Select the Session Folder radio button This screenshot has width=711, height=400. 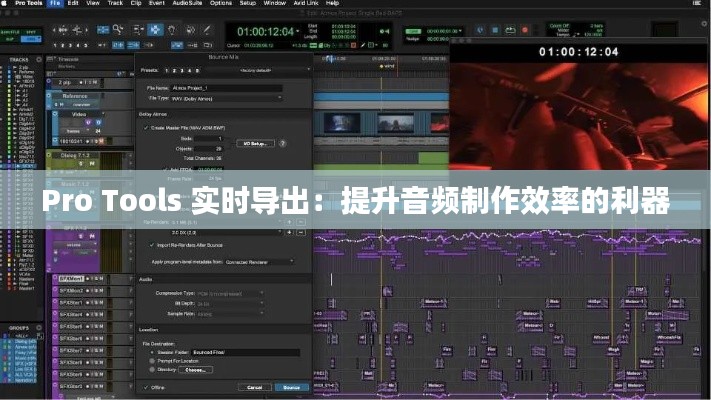click(152, 352)
